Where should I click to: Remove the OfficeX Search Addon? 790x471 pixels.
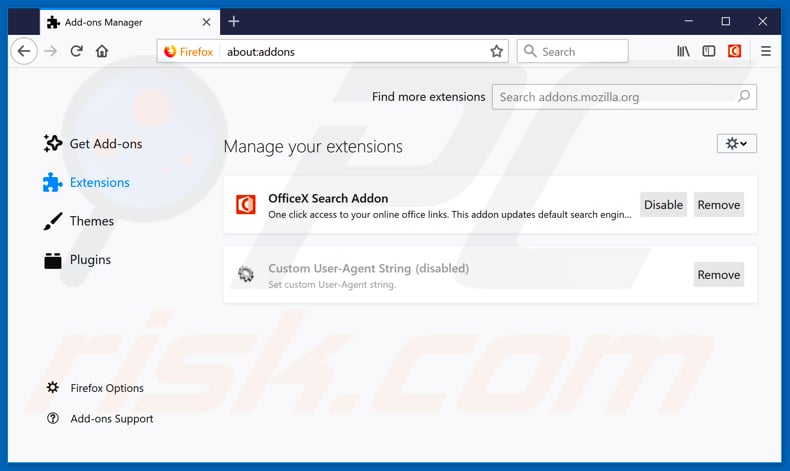pos(718,205)
